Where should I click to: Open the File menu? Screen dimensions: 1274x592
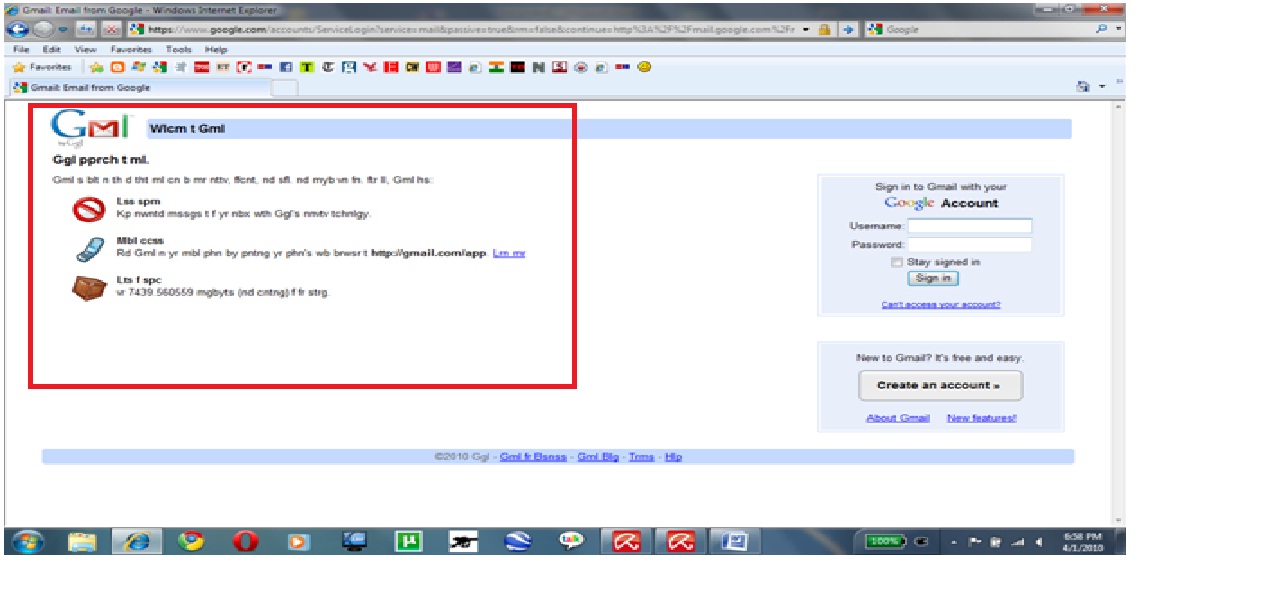tap(21, 49)
